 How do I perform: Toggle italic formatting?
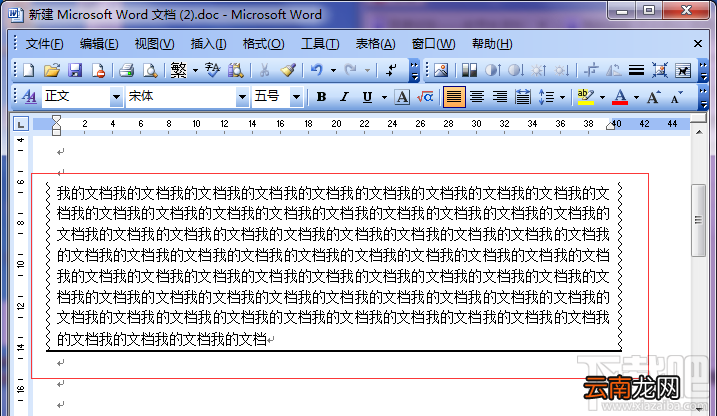click(x=344, y=96)
